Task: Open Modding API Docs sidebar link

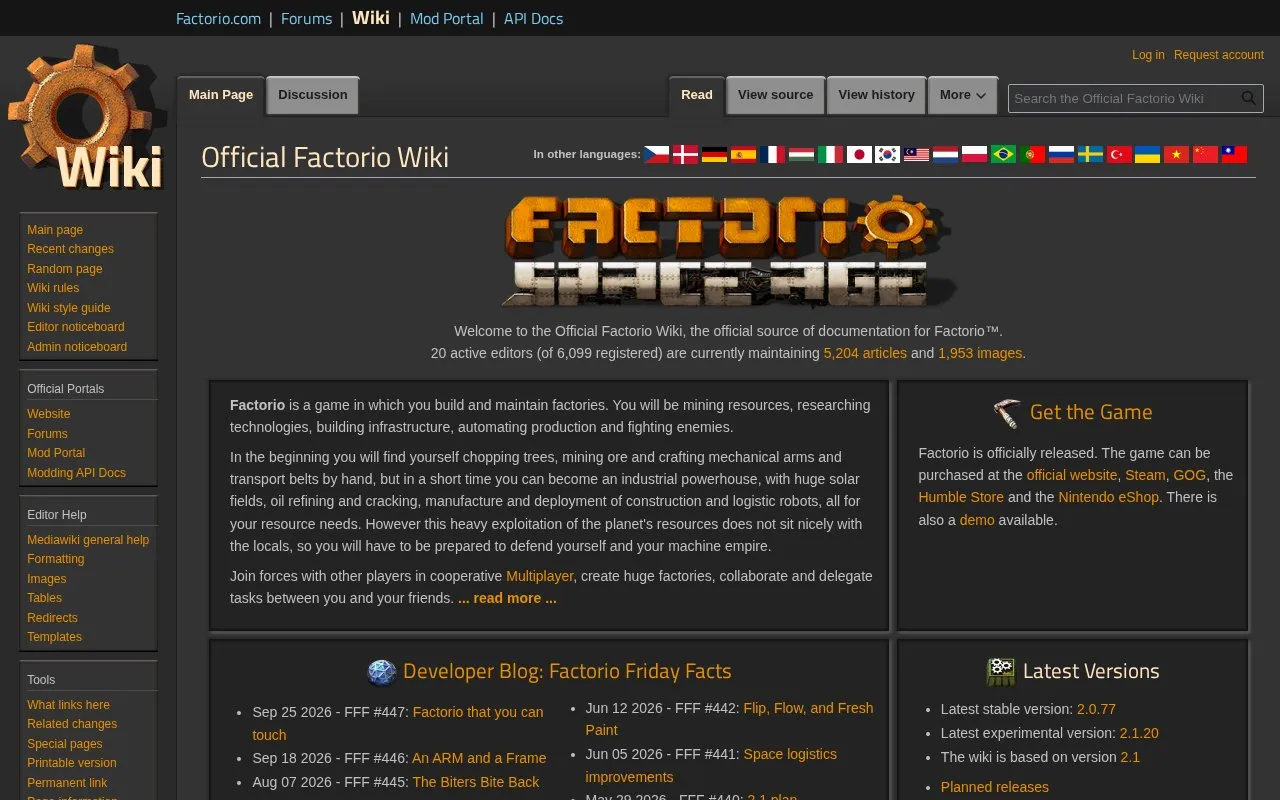Action: coord(76,473)
